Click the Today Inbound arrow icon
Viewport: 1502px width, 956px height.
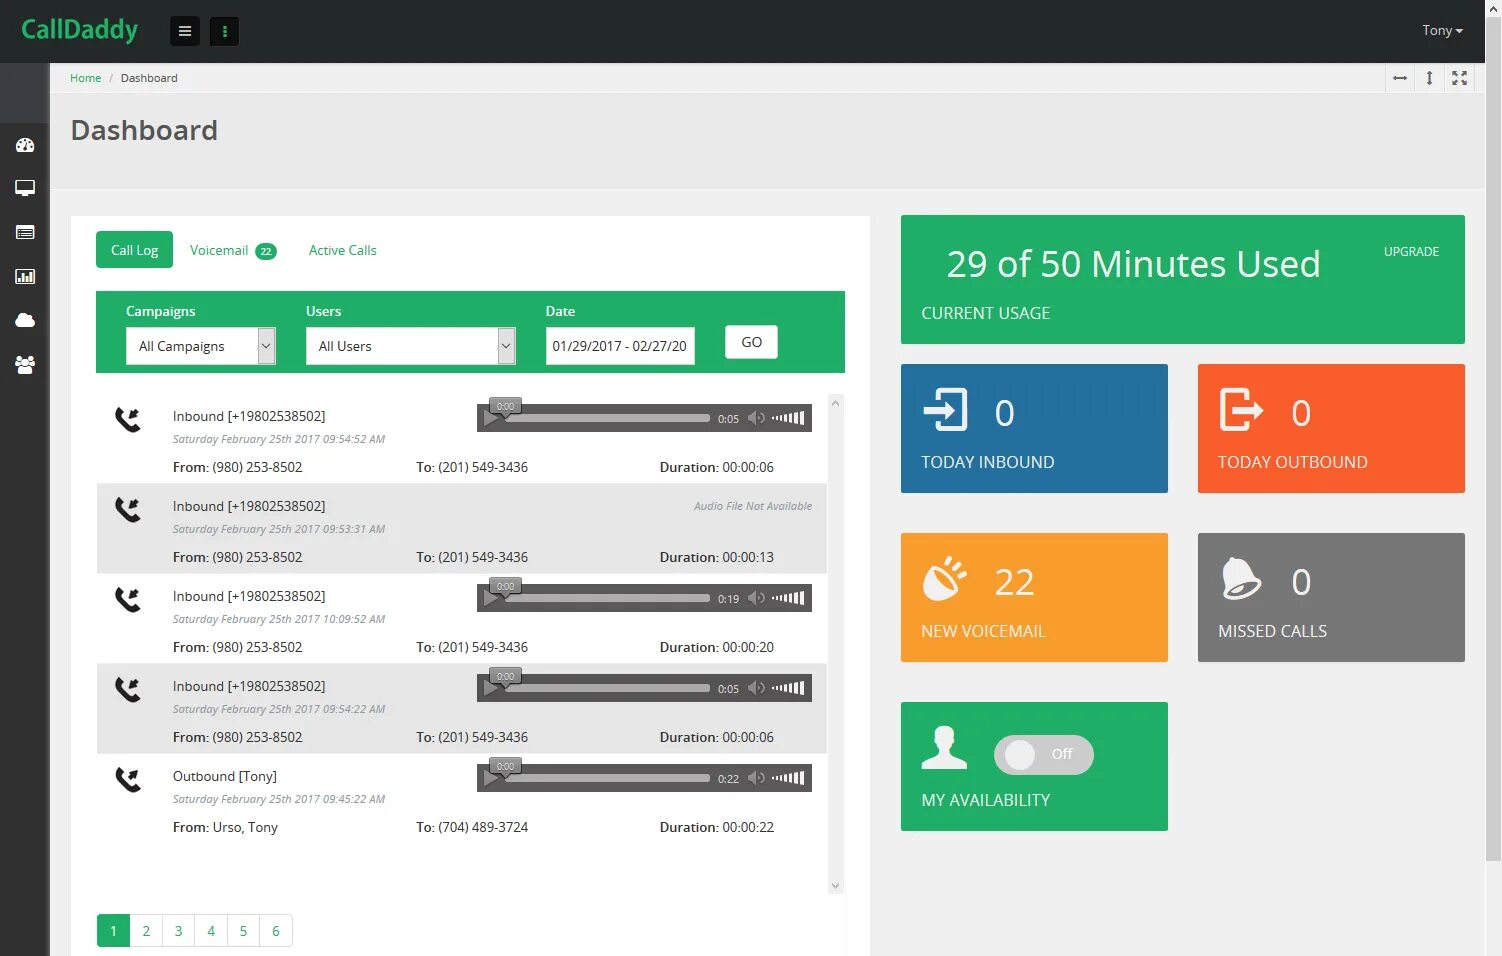point(945,409)
